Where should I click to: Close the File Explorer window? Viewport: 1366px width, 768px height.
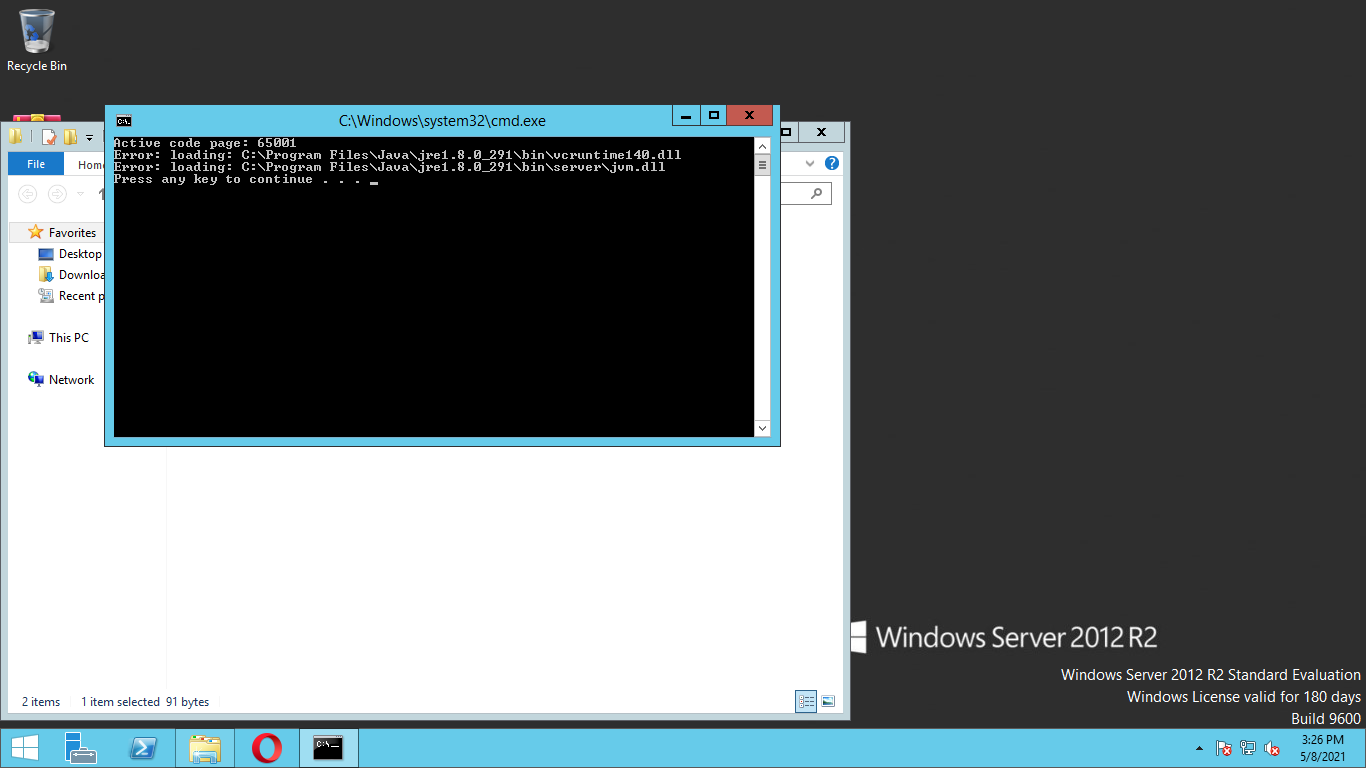coord(821,132)
